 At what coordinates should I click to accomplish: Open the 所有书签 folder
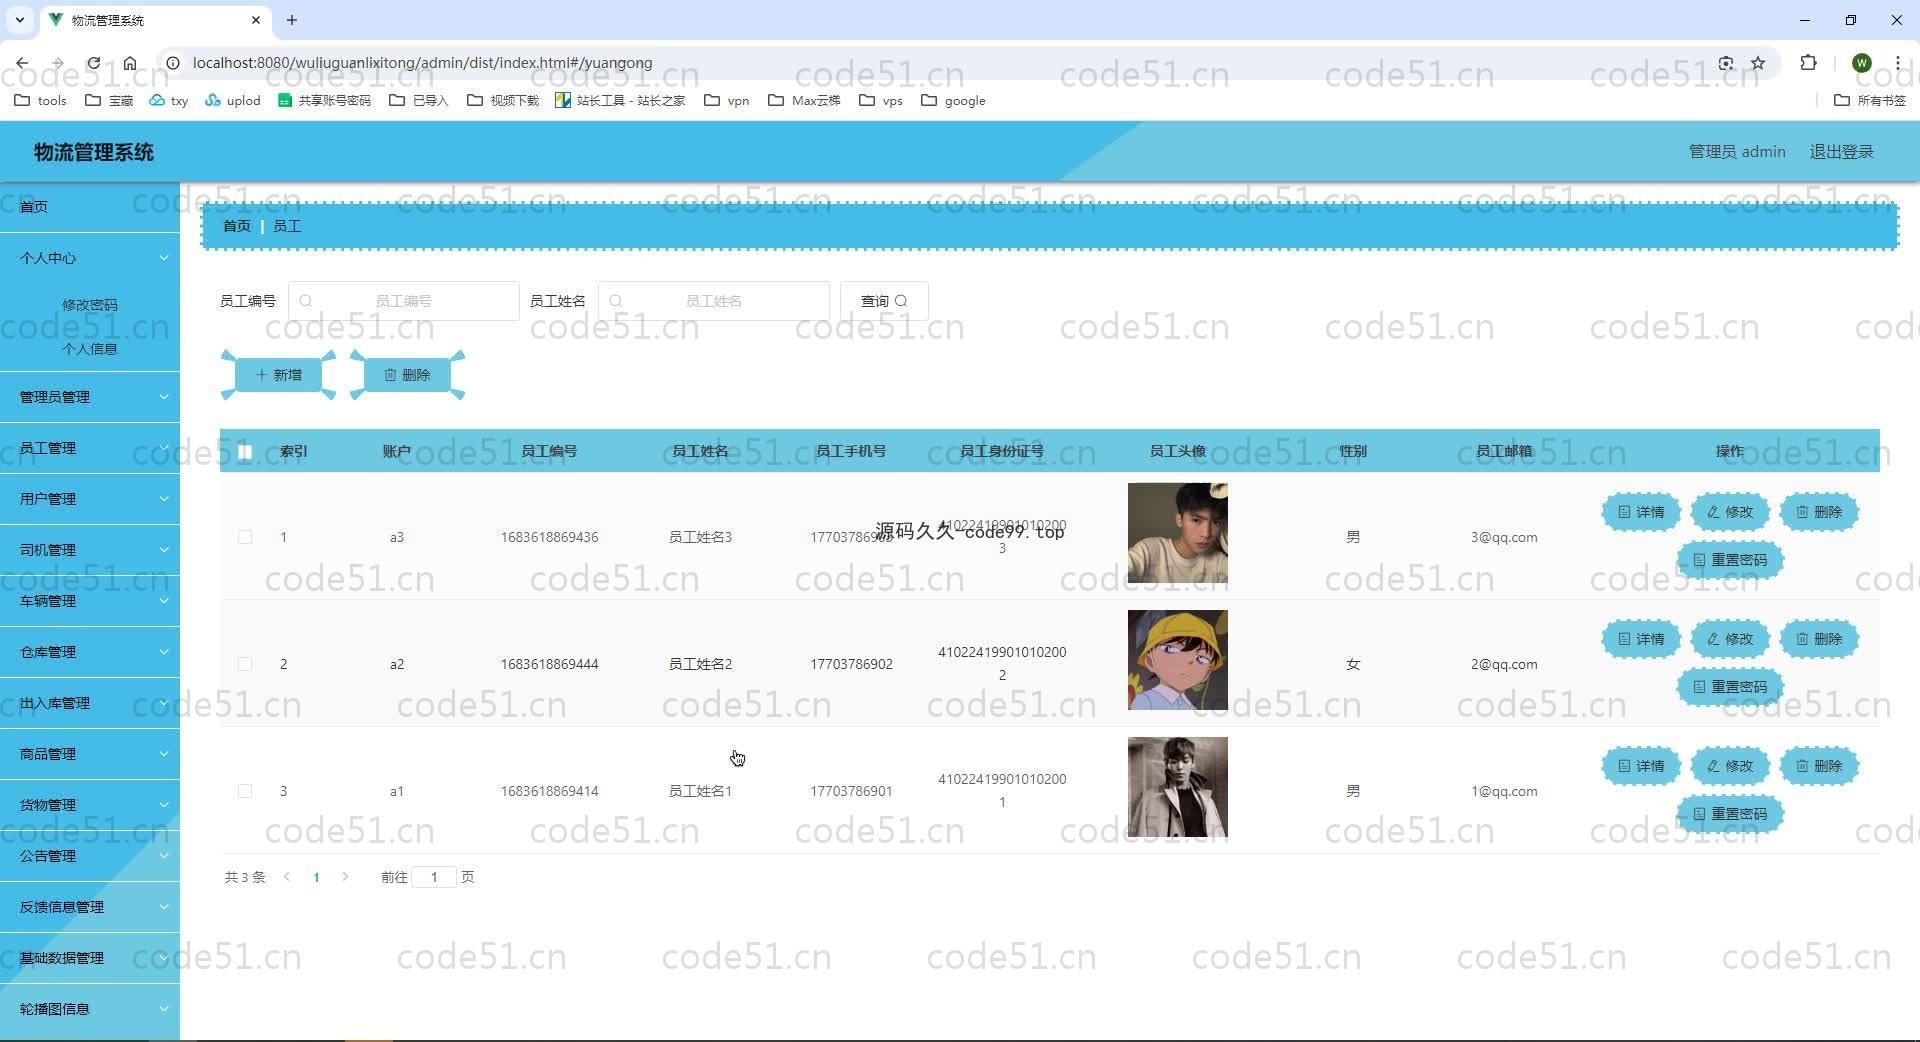pyautogui.click(x=1870, y=100)
